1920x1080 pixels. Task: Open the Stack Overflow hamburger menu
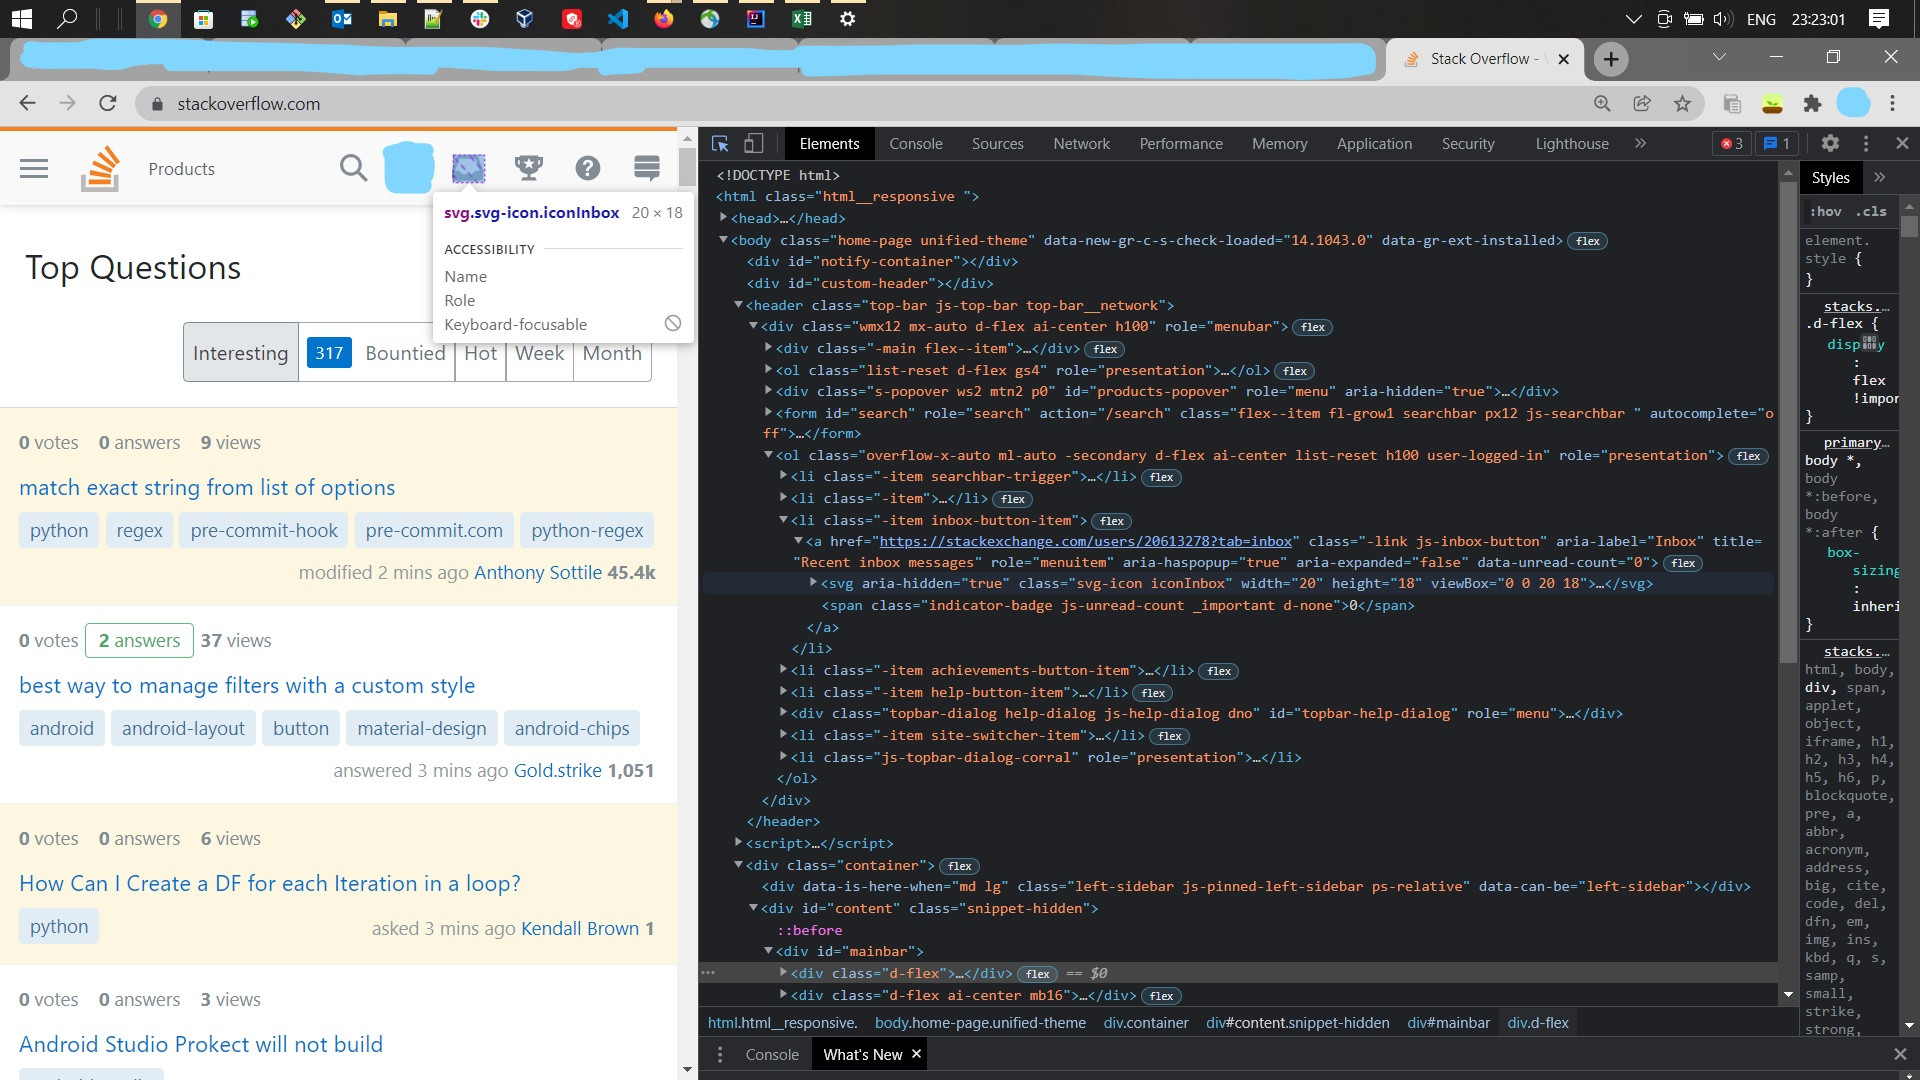[x=34, y=168]
